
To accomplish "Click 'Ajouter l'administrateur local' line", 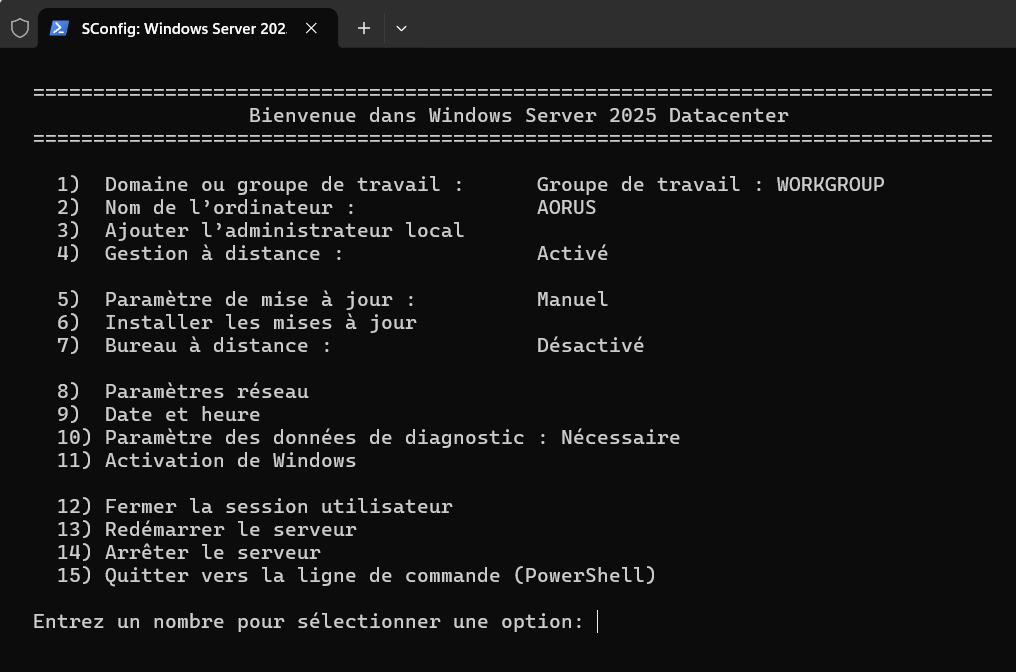I will [284, 231].
